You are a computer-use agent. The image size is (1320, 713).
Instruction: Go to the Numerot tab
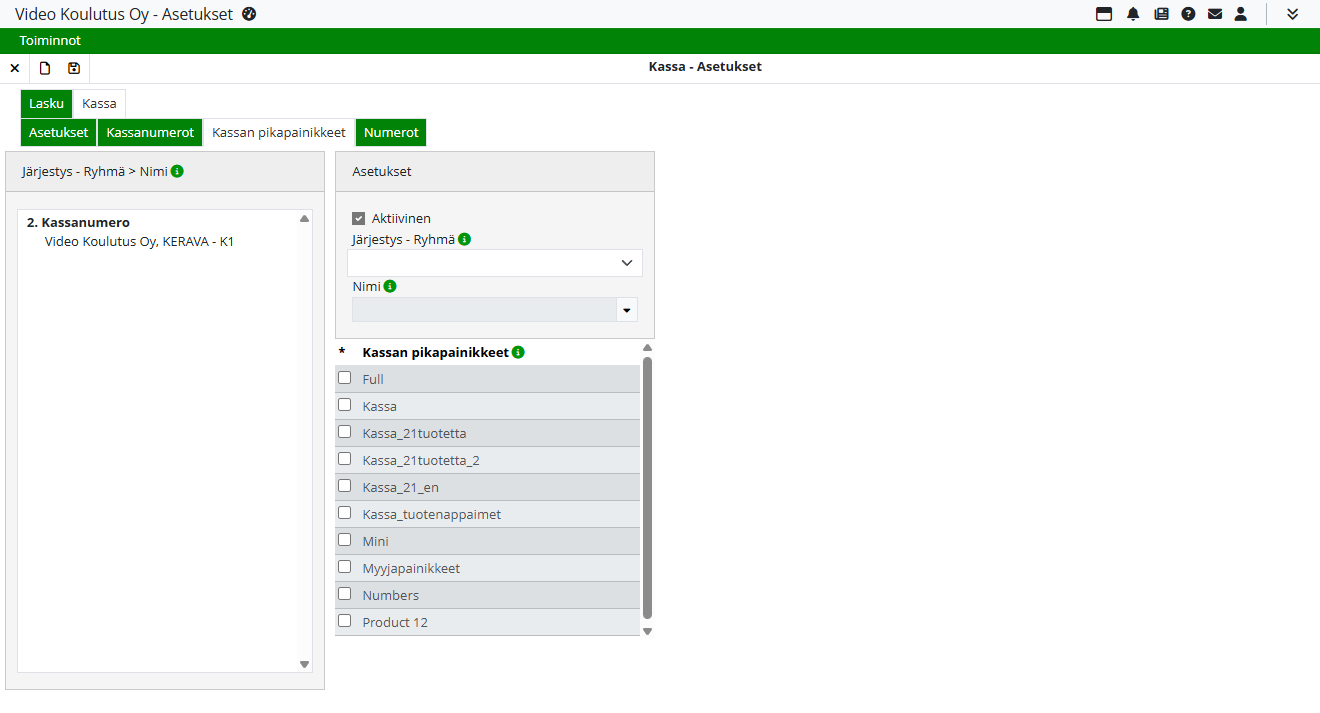pyautogui.click(x=391, y=132)
